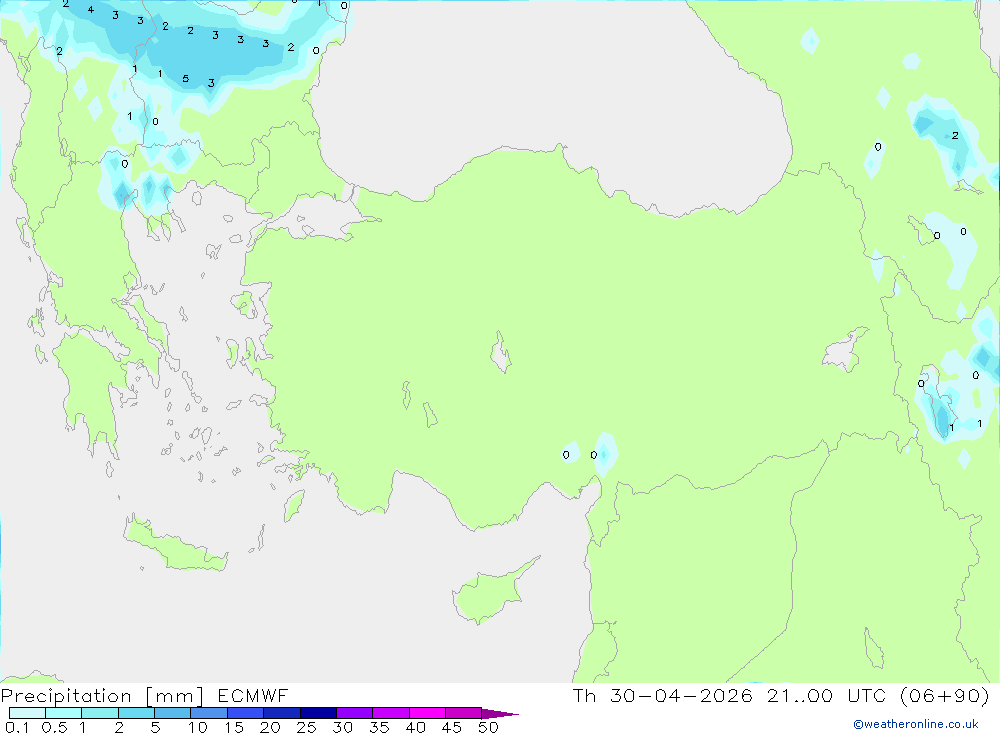1000x733 pixels.
Task: Click the '40' legend scale label
Action: pos(415,727)
